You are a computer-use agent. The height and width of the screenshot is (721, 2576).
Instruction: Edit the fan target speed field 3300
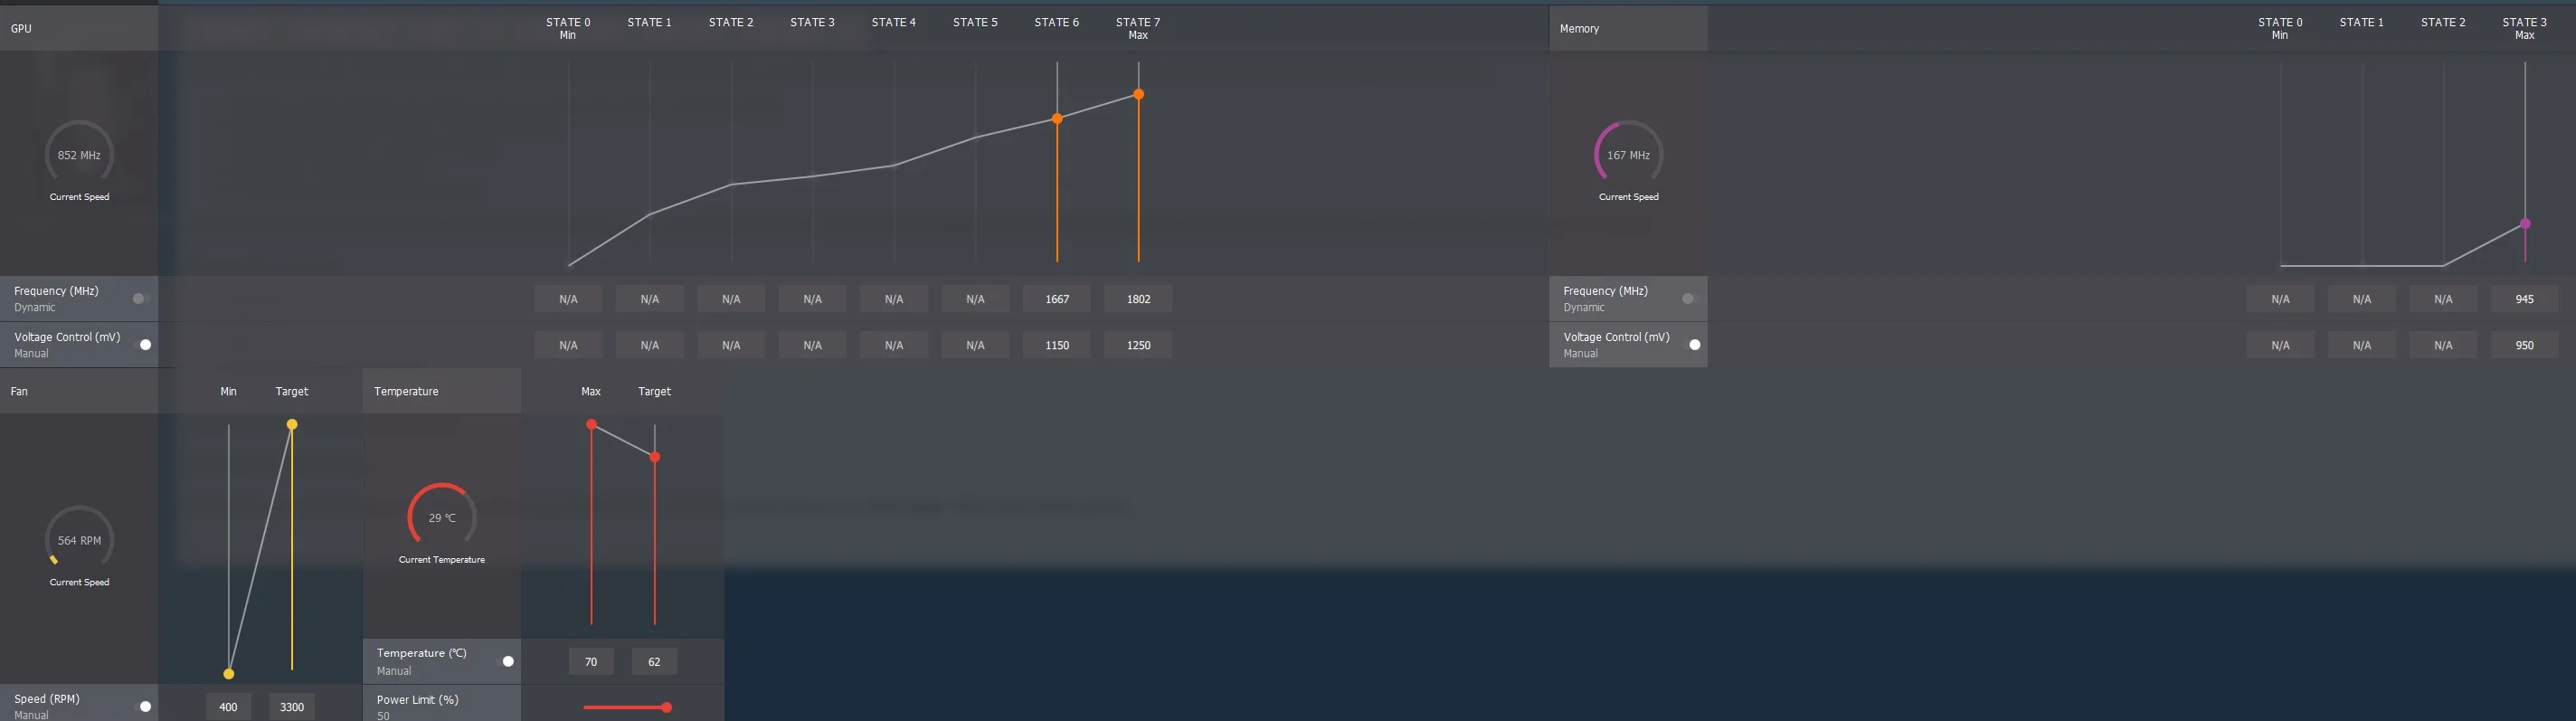pos(292,707)
